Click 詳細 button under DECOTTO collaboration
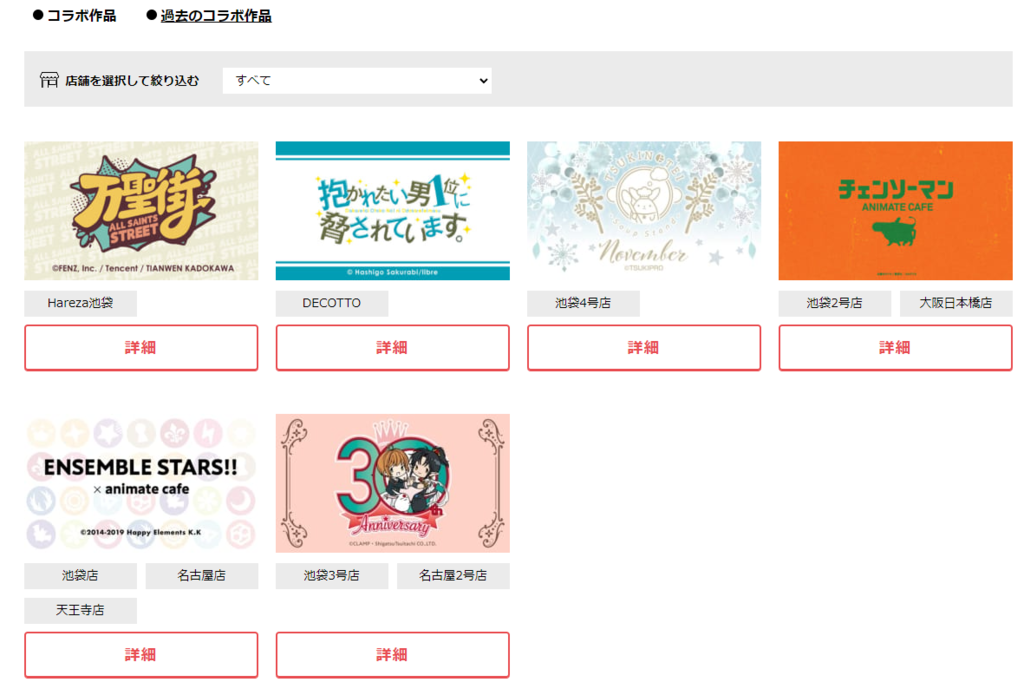1024x682 pixels. (x=392, y=348)
